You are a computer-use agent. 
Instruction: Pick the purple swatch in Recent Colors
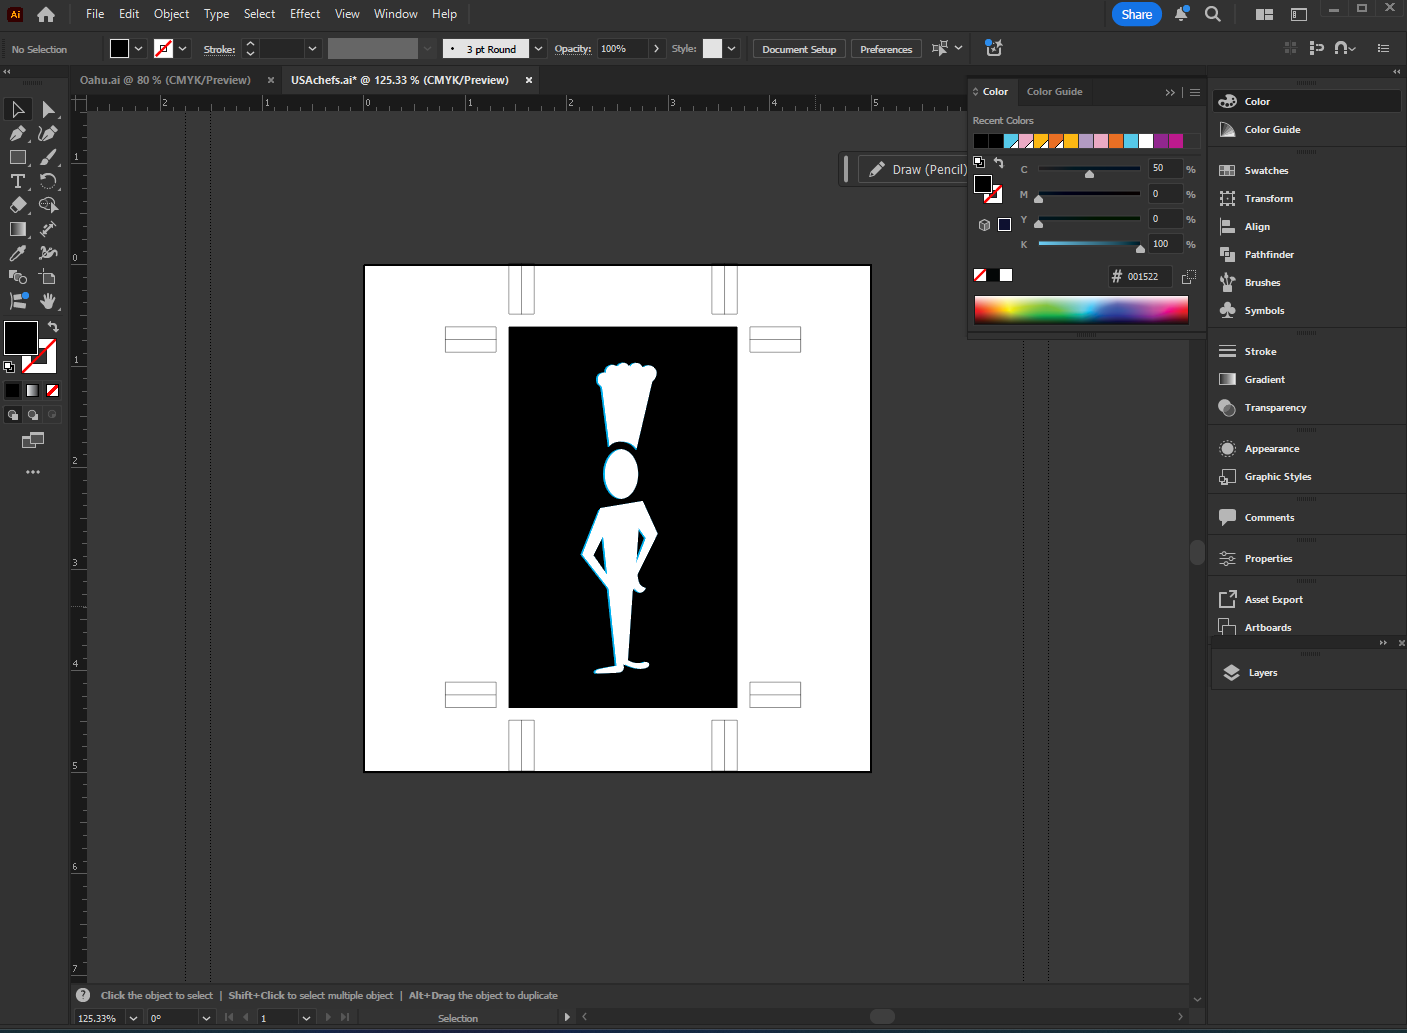[x=1161, y=141]
